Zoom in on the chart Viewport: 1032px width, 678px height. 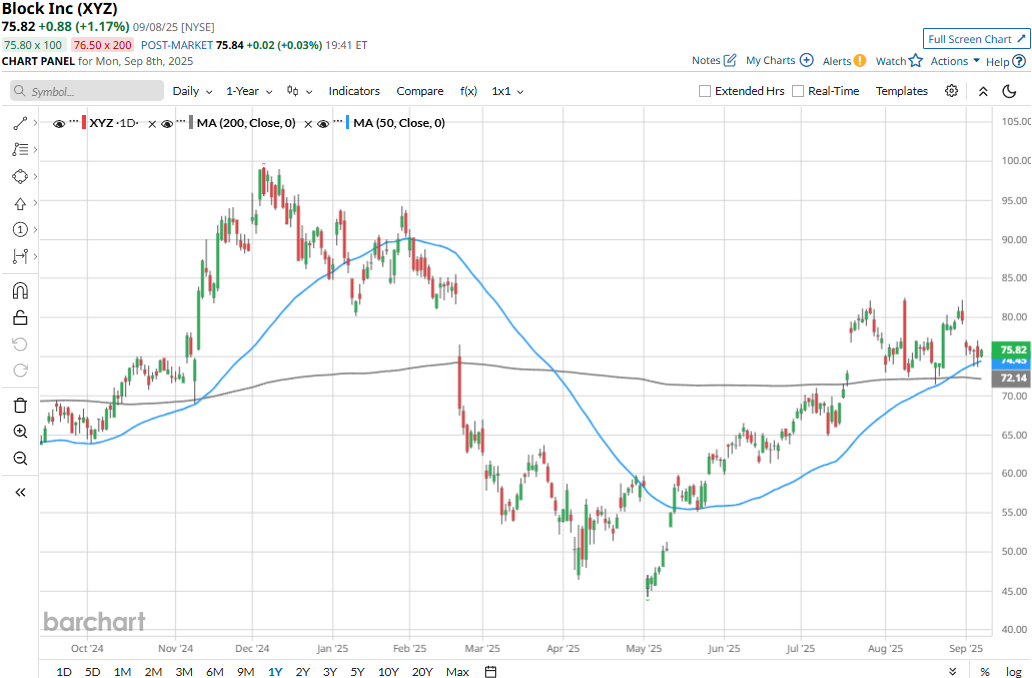20,432
